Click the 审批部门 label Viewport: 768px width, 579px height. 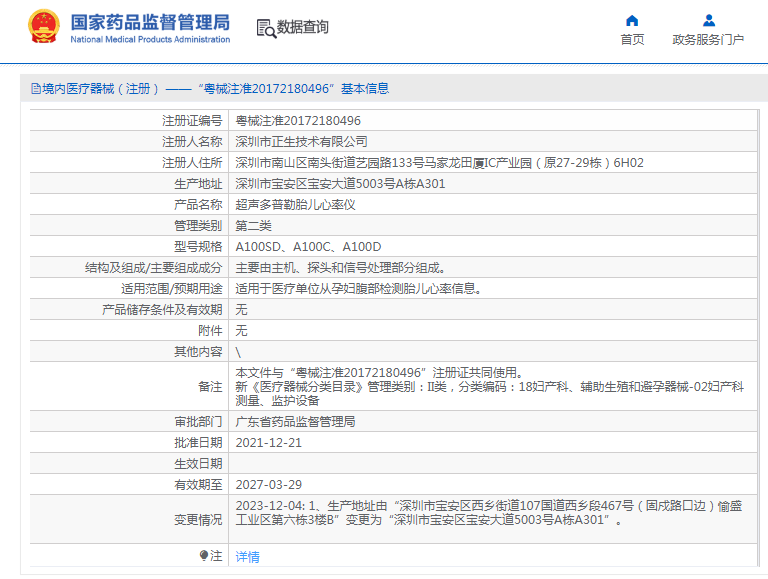point(198,422)
